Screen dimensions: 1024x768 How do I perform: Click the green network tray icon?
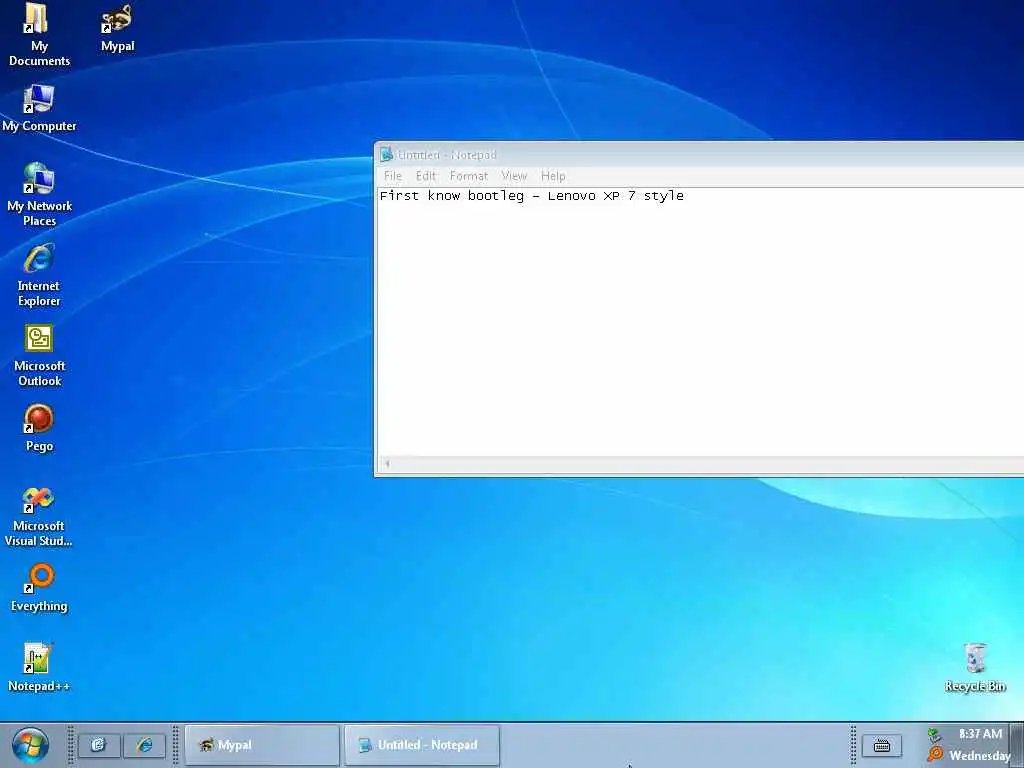(x=934, y=735)
